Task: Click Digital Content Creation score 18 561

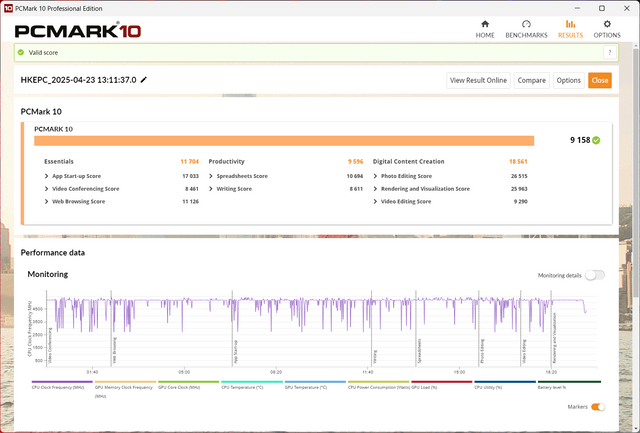Action: 518,162
